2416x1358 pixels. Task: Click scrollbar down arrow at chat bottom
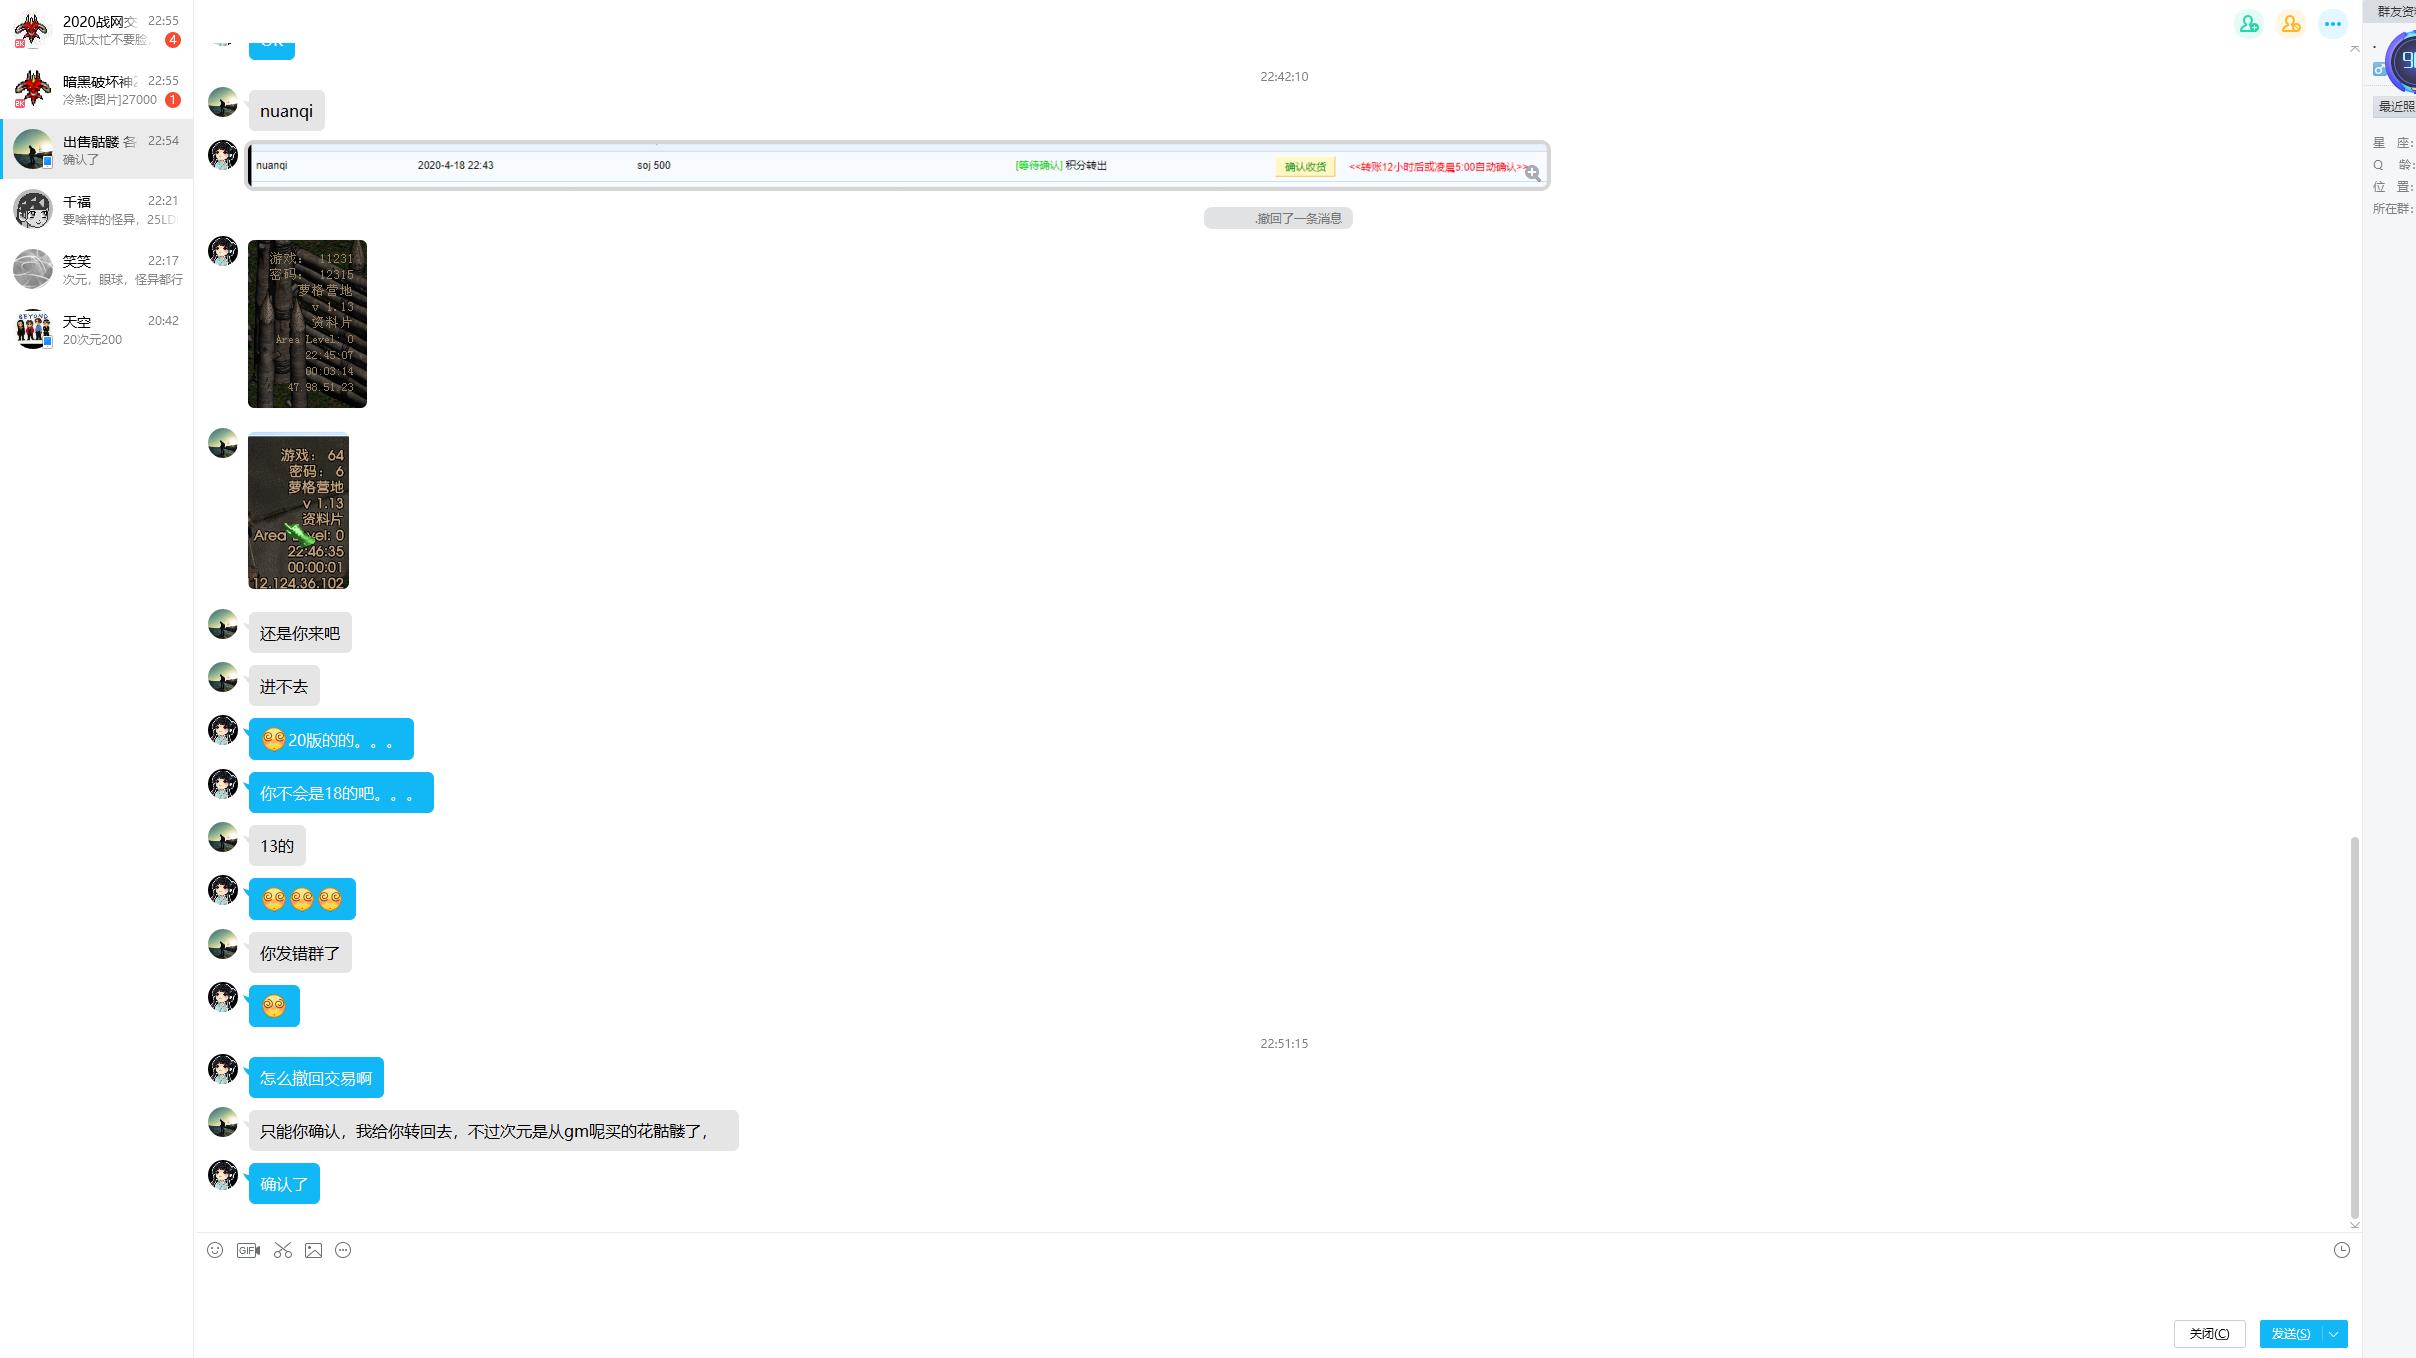click(x=2354, y=1225)
